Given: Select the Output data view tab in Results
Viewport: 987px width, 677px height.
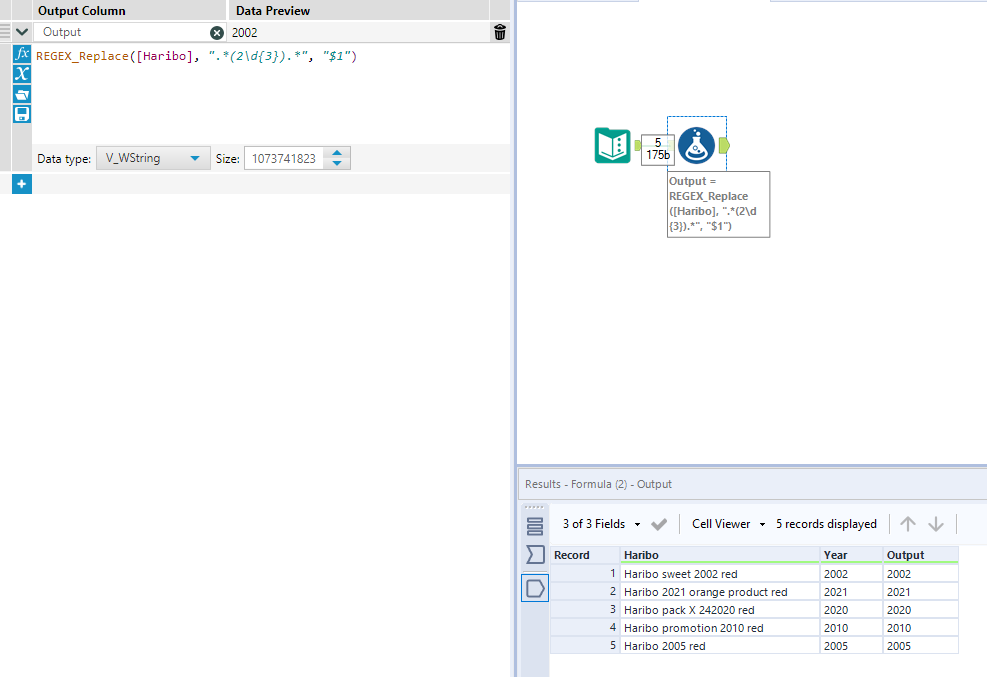Looking at the screenshot, I should point(534,588).
